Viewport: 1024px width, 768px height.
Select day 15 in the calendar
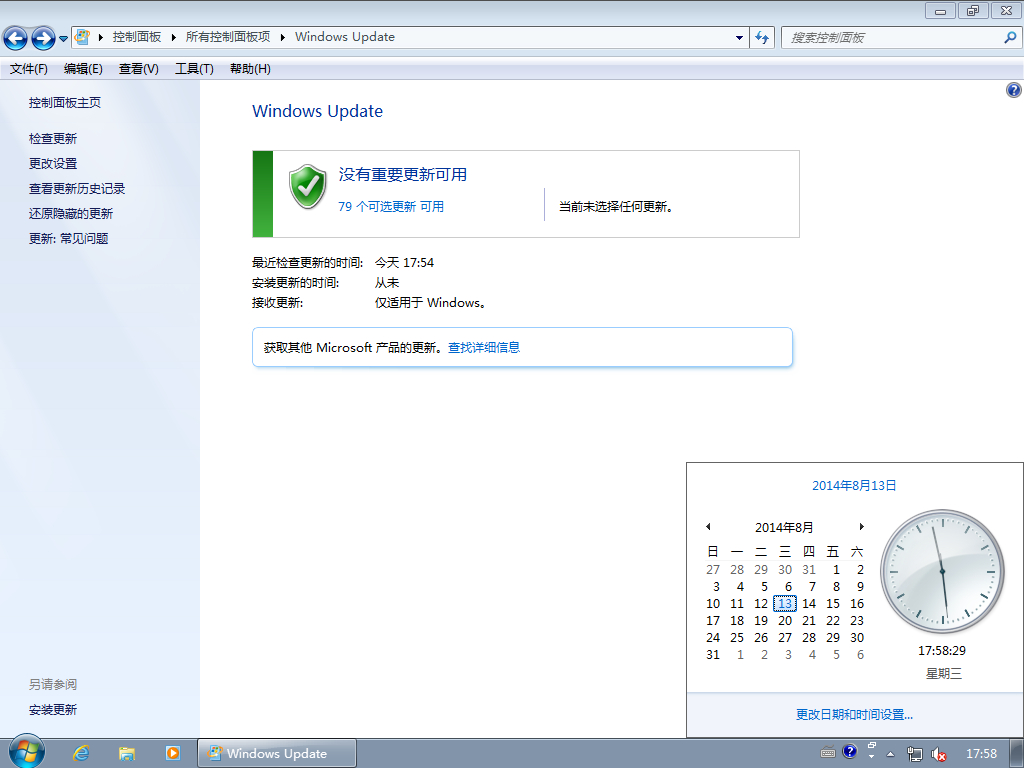coord(833,603)
